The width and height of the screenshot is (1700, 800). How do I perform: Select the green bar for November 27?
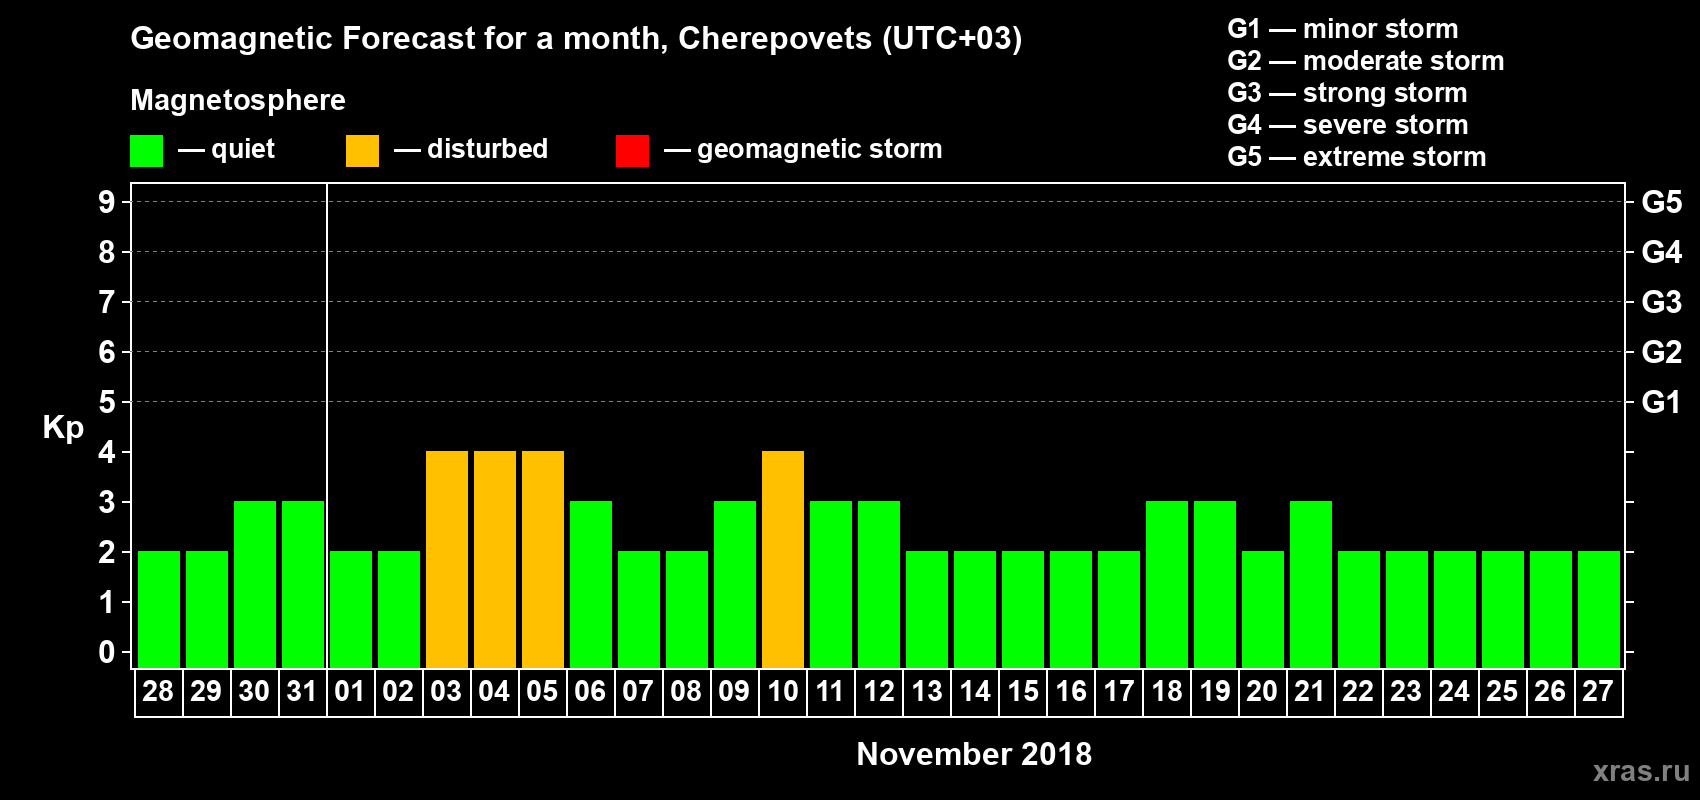pos(1599,609)
